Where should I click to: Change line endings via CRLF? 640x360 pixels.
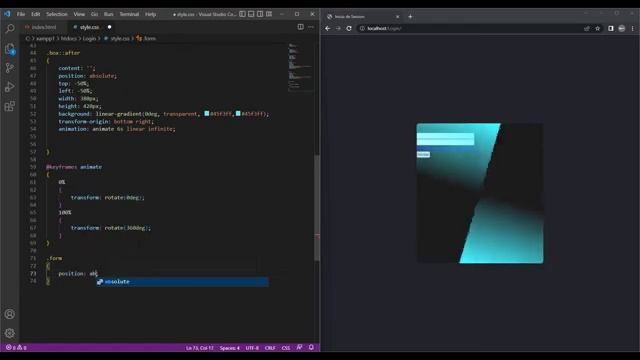(270, 348)
